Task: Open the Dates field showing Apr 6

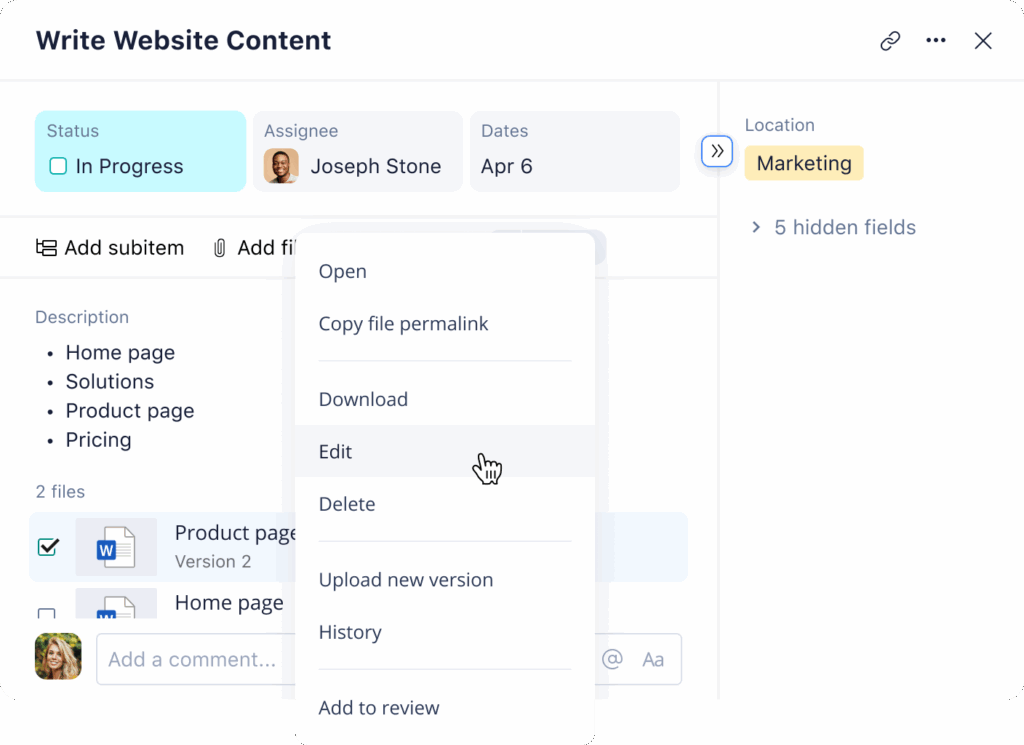Action: [574, 151]
